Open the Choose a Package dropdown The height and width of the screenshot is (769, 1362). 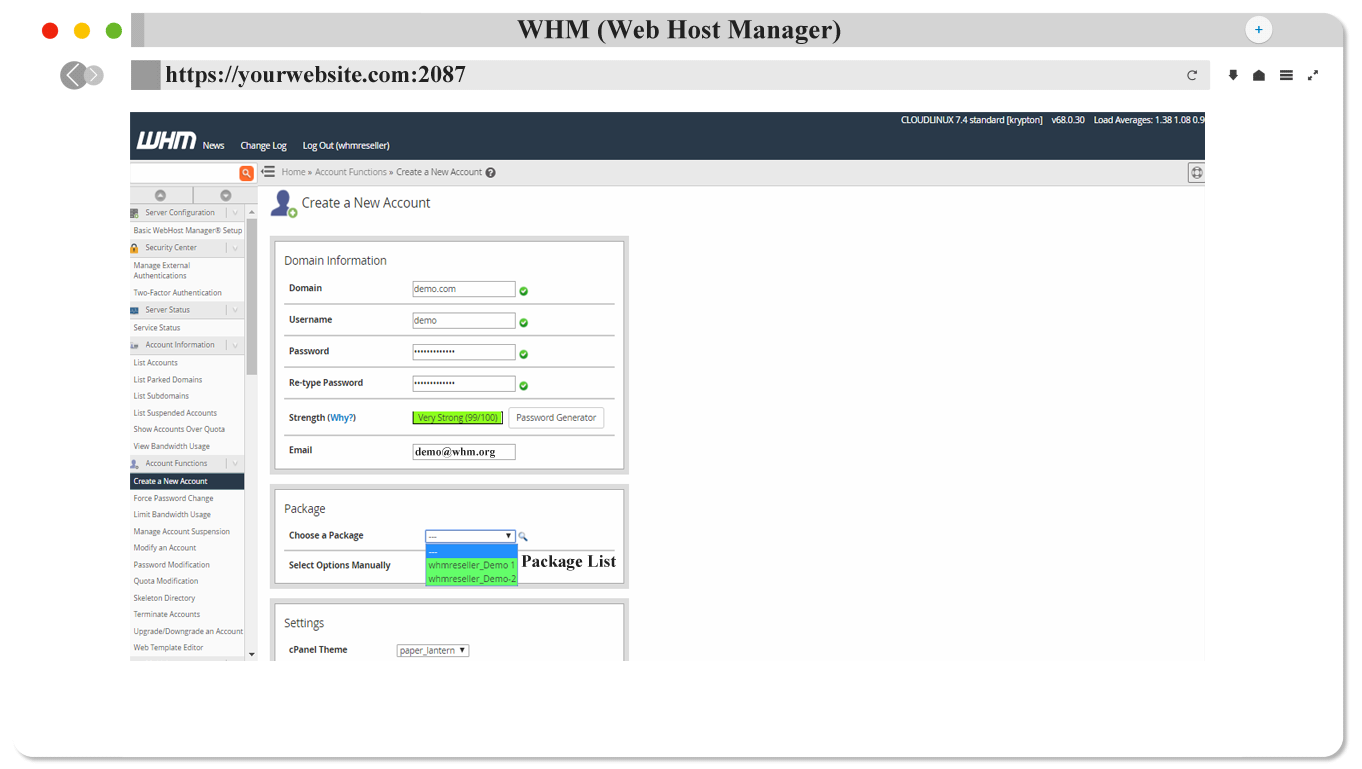click(470, 536)
